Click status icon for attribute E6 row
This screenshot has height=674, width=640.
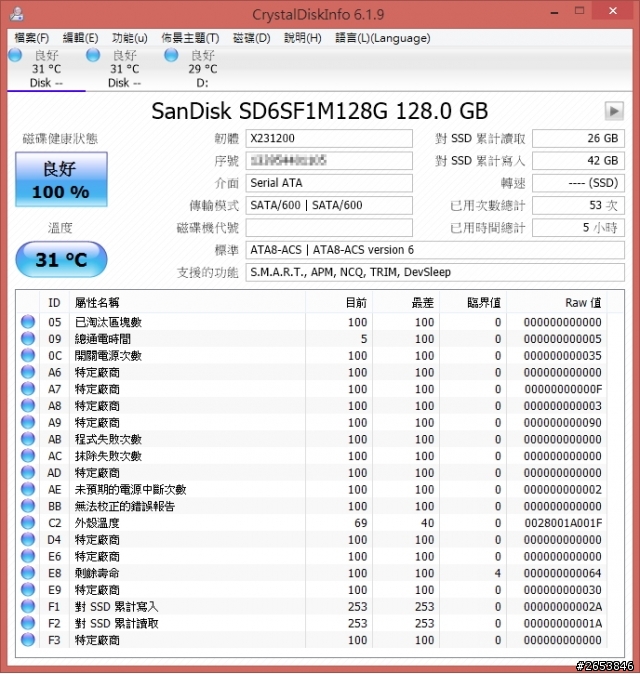tap(28, 556)
